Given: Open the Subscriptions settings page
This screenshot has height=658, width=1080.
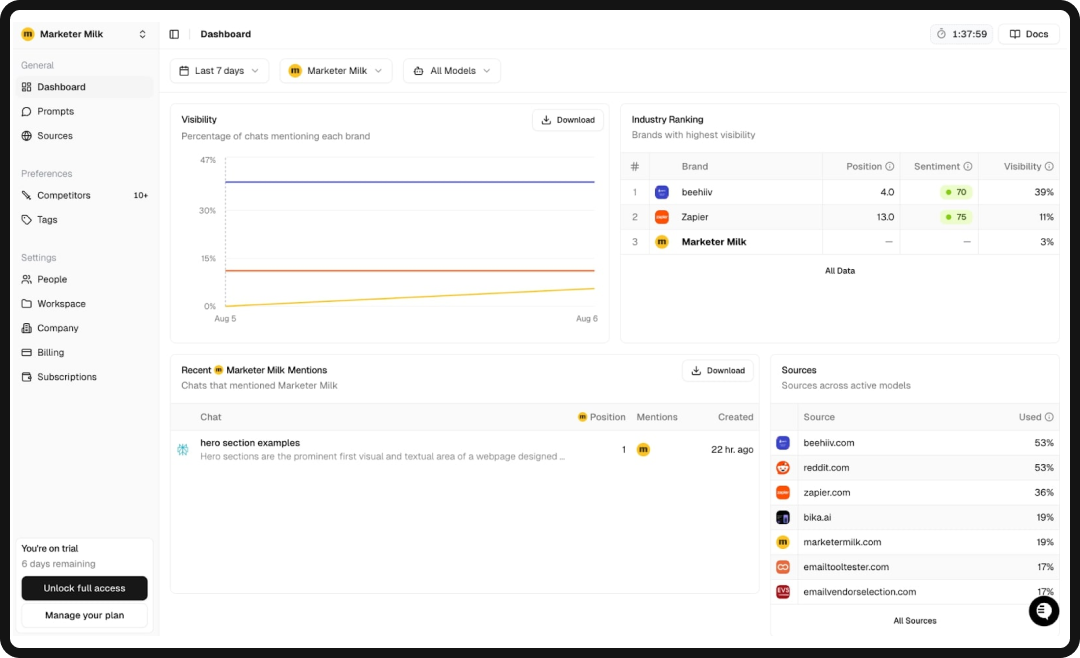Looking at the screenshot, I should pos(66,377).
